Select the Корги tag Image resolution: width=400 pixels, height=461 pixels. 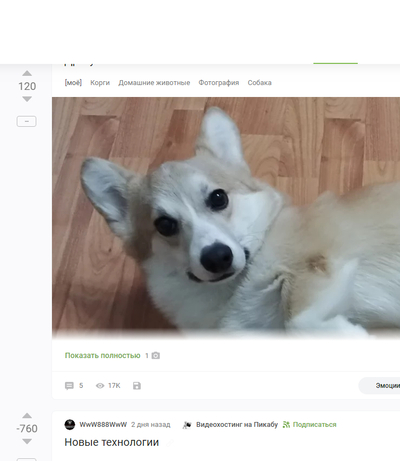click(x=100, y=83)
